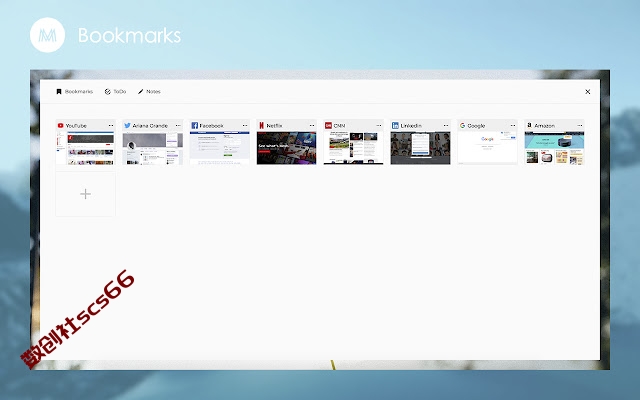
Task: Add a new bookmark with plus tile
Action: (85, 194)
